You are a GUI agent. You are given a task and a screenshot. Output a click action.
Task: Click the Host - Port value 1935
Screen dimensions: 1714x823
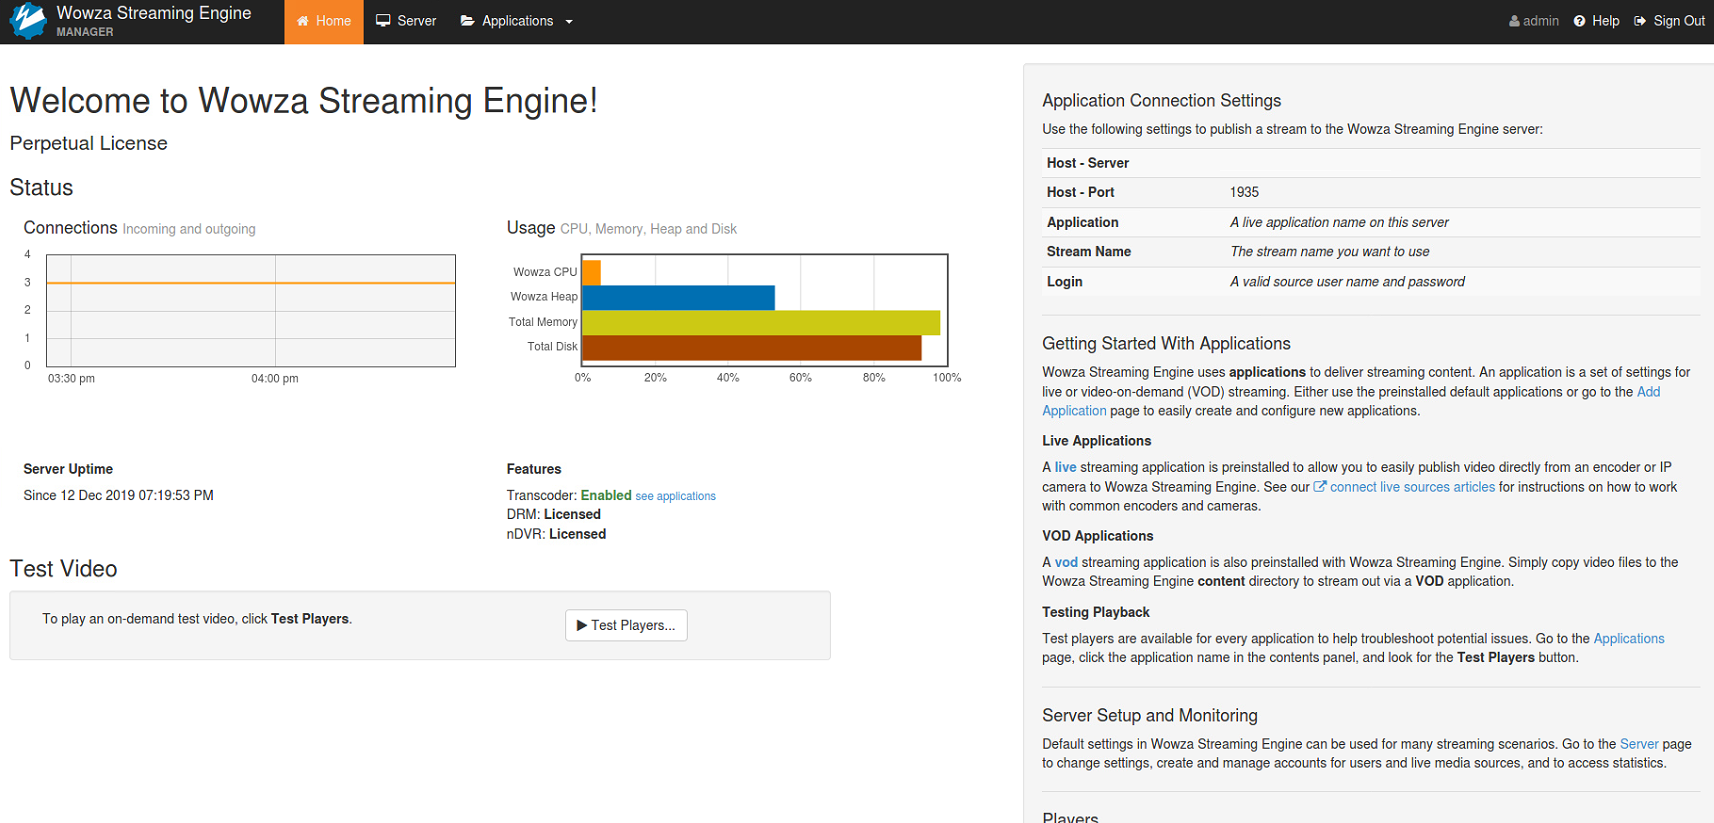pyautogui.click(x=1244, y=192)
